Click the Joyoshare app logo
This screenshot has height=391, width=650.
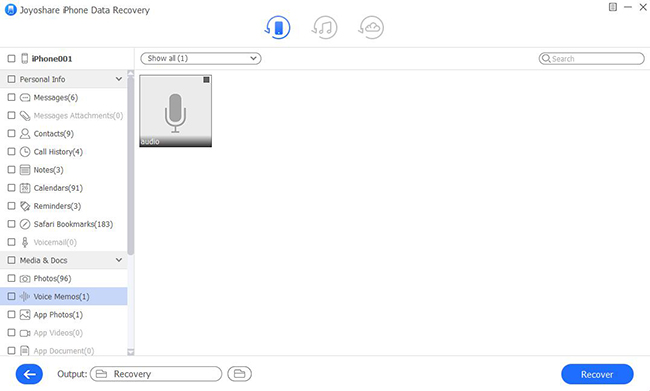(10, 10)
